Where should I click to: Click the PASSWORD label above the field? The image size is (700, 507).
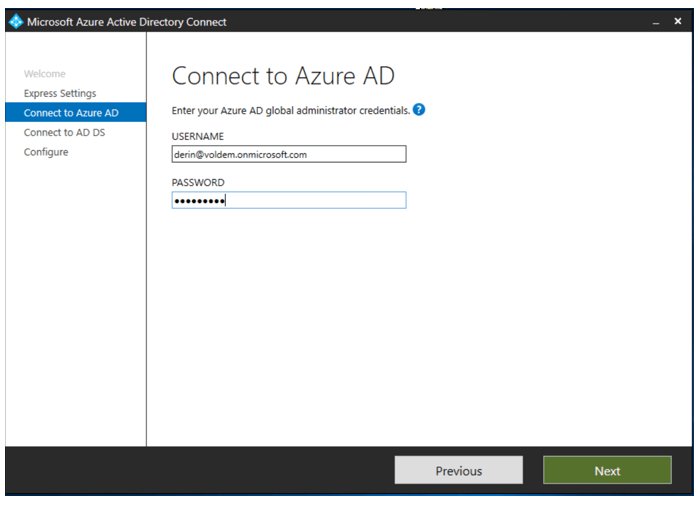(x=198, y=182)
